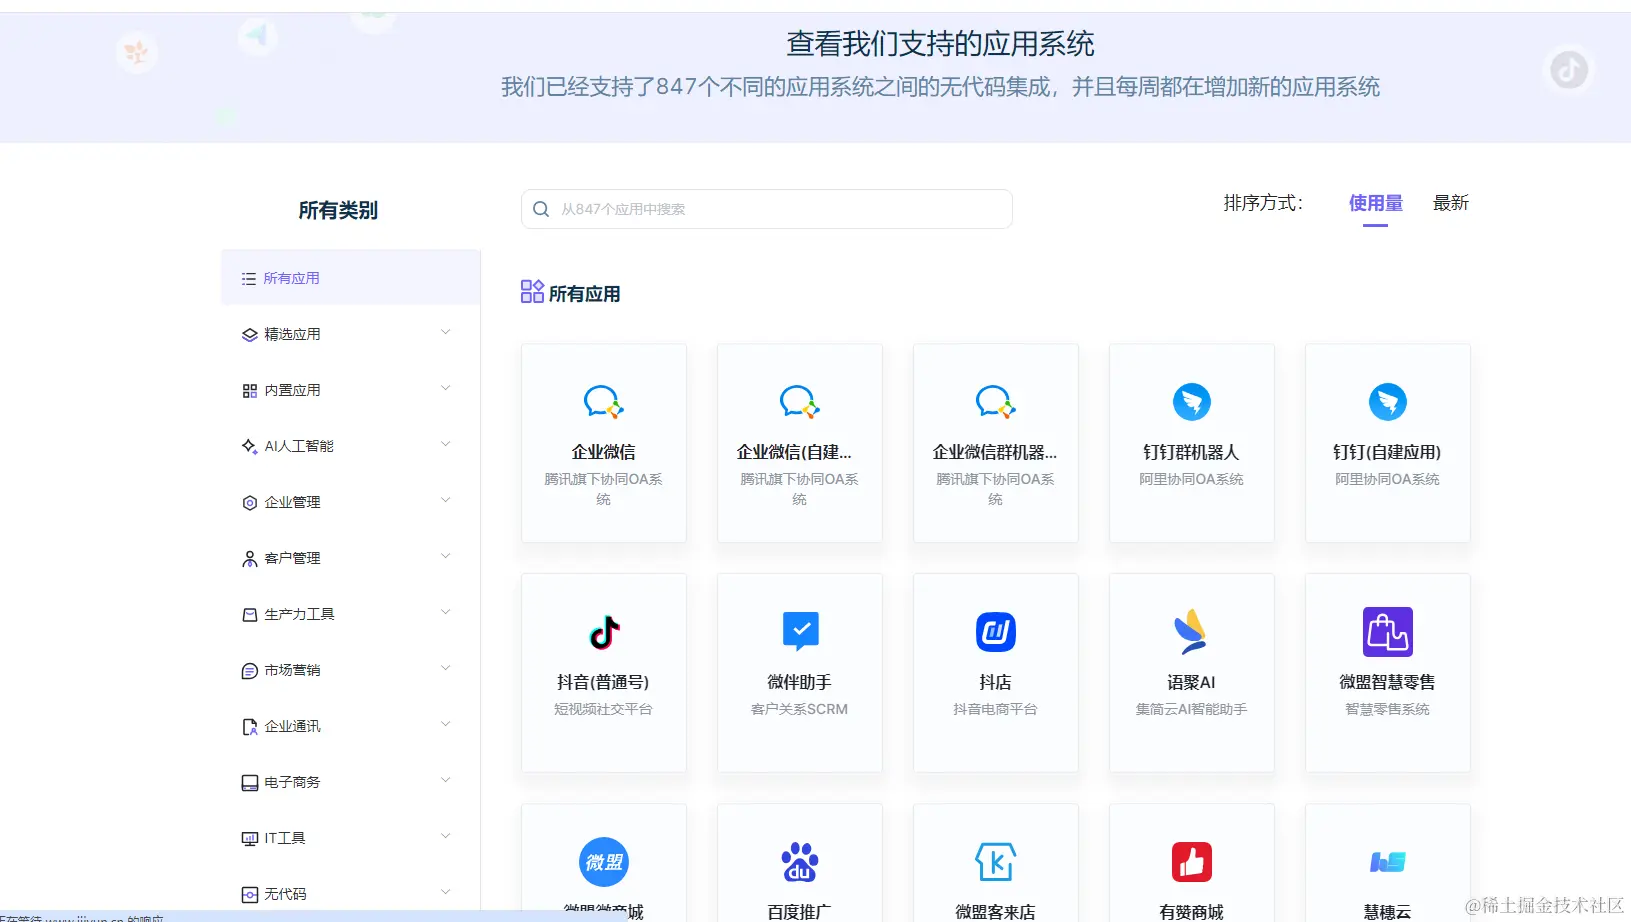The image size is (1631, 922).
Task: Click the 抖店 app icon
Action: 996,632
